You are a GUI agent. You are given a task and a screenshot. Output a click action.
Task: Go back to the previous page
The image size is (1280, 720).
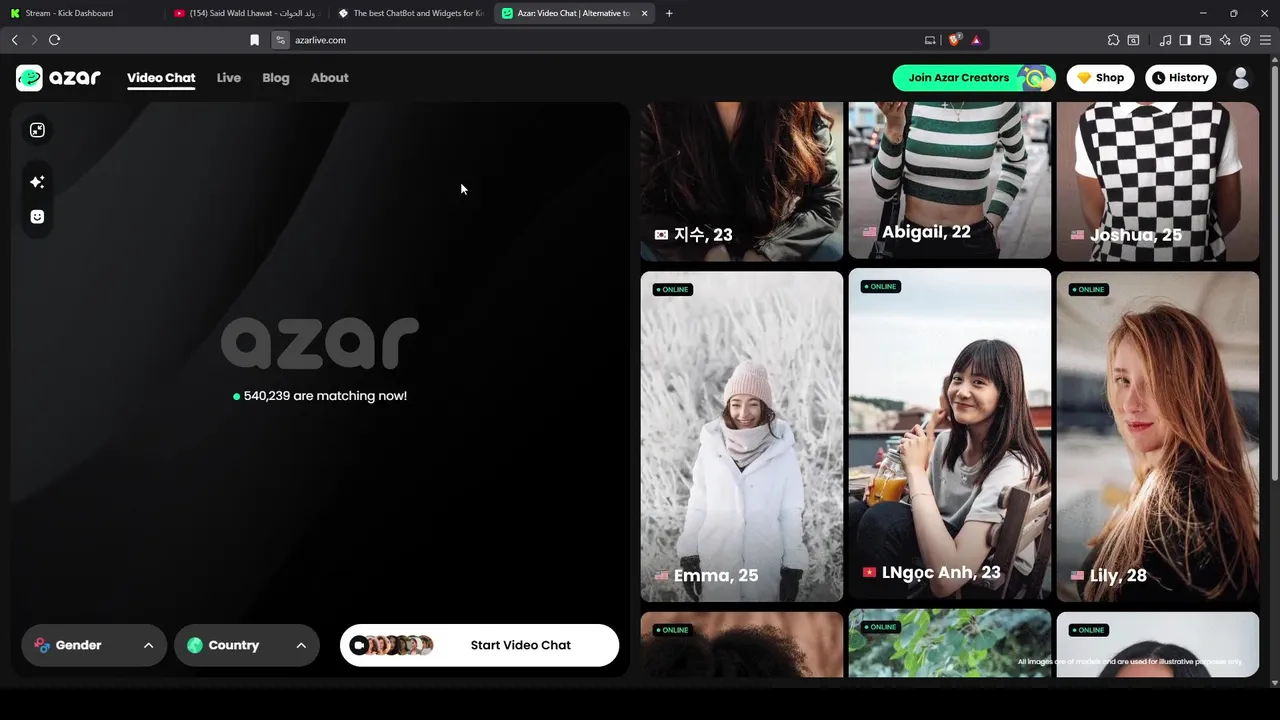pyautogui.click(x=14, y=40)
